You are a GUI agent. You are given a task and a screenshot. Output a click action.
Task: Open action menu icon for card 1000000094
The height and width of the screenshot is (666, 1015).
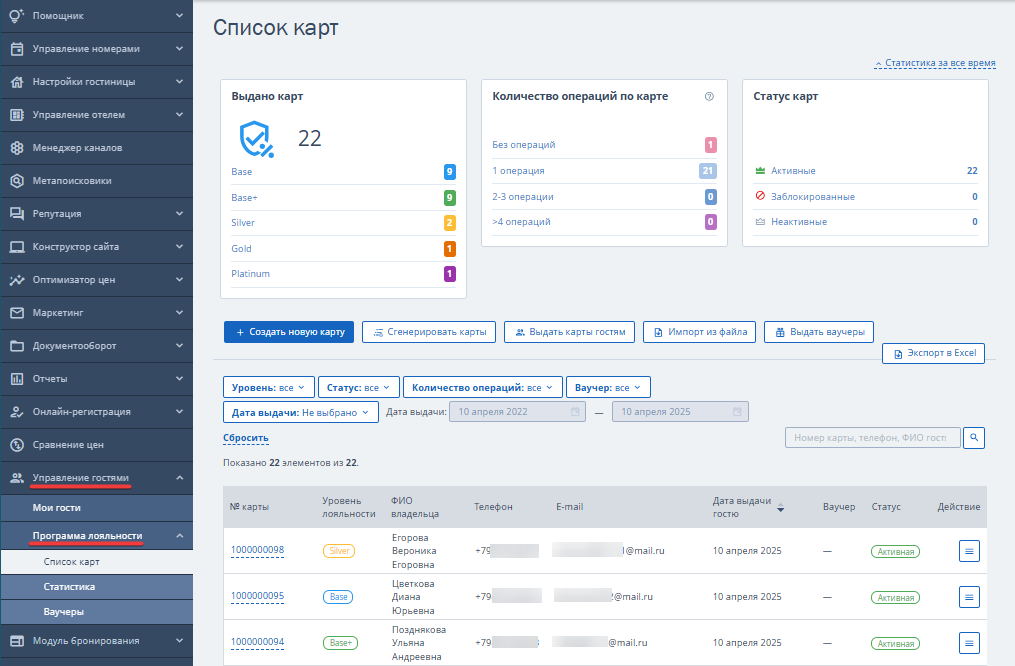tap(968, 643)
